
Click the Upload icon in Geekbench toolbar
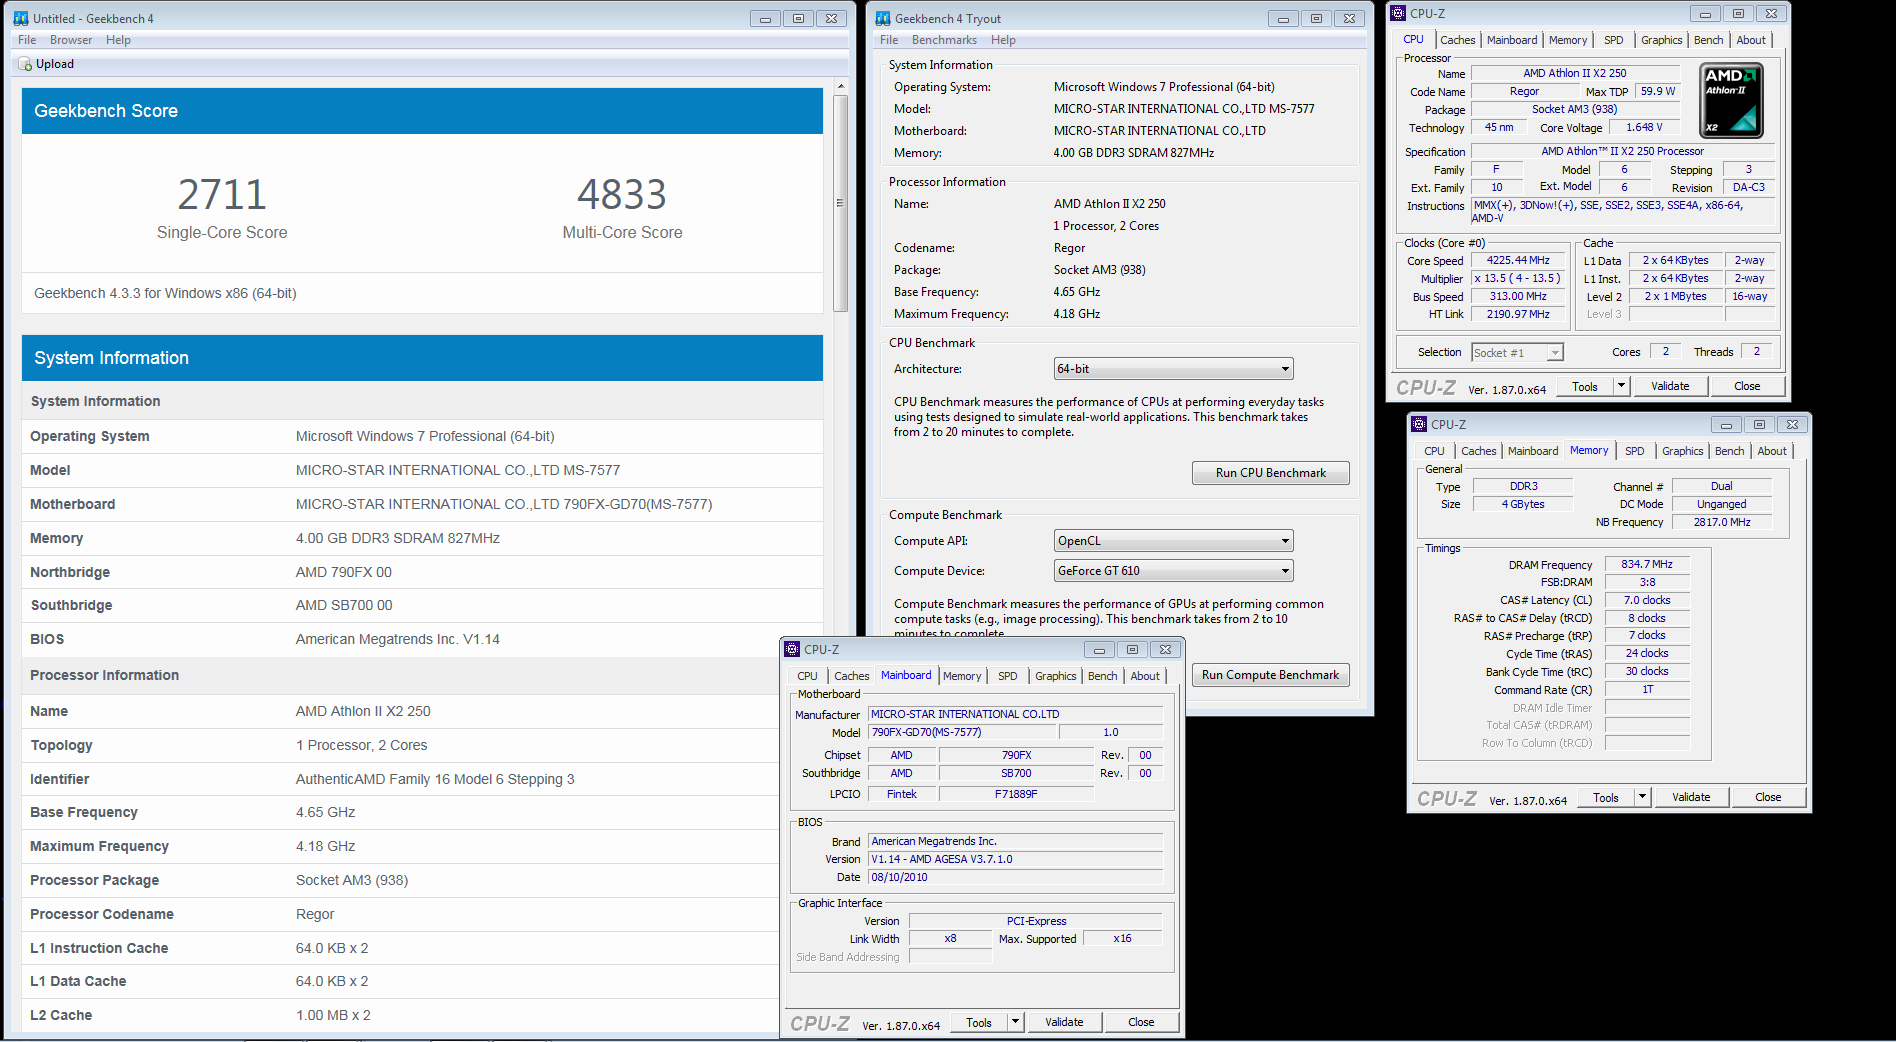tap(25, 64)
